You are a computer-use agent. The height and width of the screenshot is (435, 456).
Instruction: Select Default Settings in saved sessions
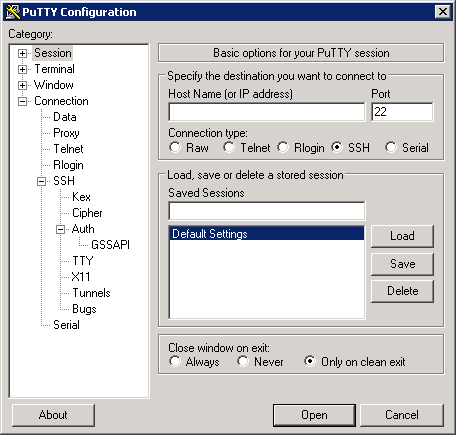point(267,234)
